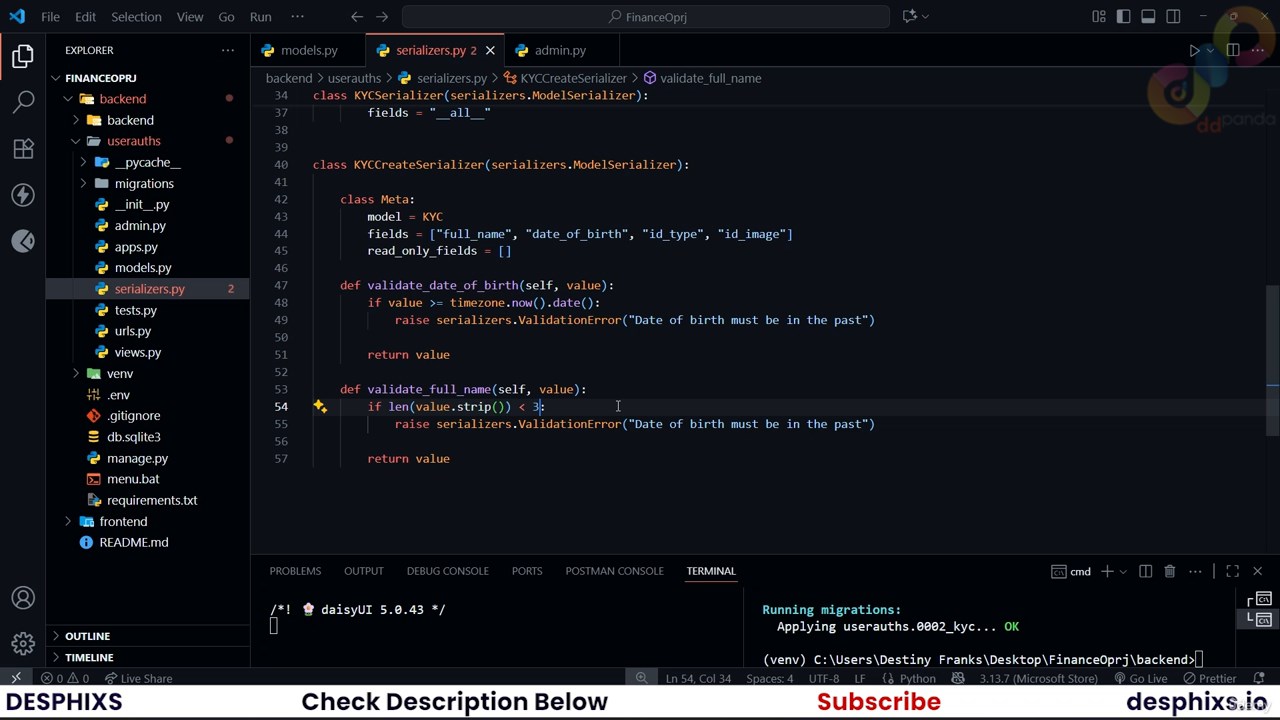Open terminal panel More Actions ellipsis
The width and height of the screenshot is (1280, 720).
point(1195,571)
